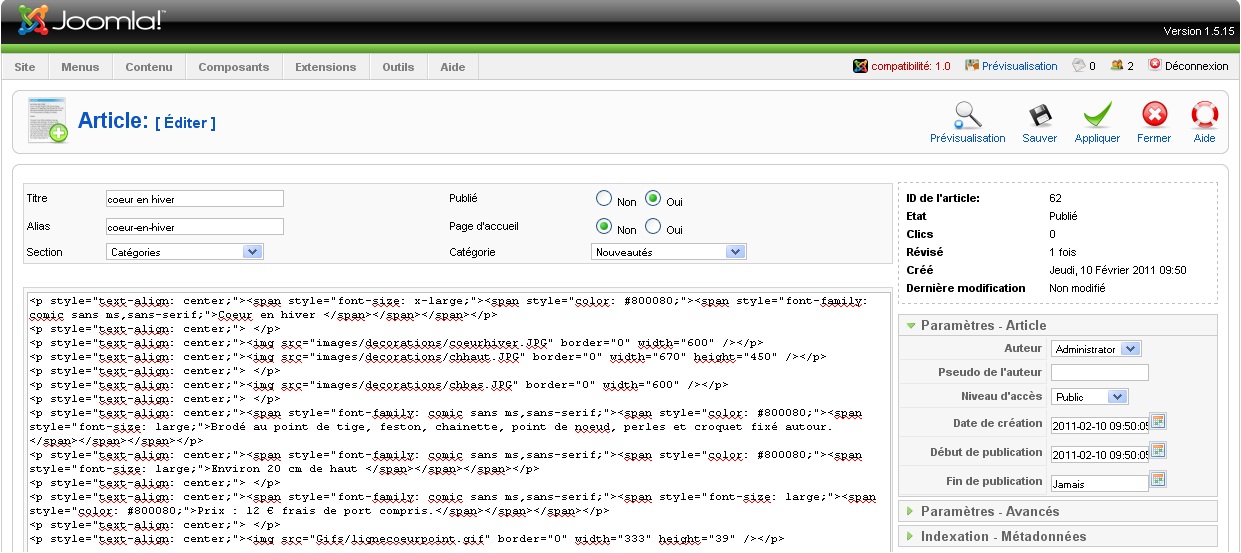Set Publié to Oui
Screen dimensions: 1241x553
tap(653, 199)
